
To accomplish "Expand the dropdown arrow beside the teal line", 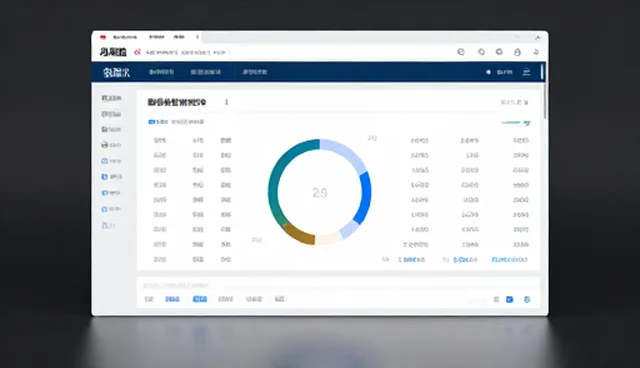I will pyautogui.click(x=527, y=123).
